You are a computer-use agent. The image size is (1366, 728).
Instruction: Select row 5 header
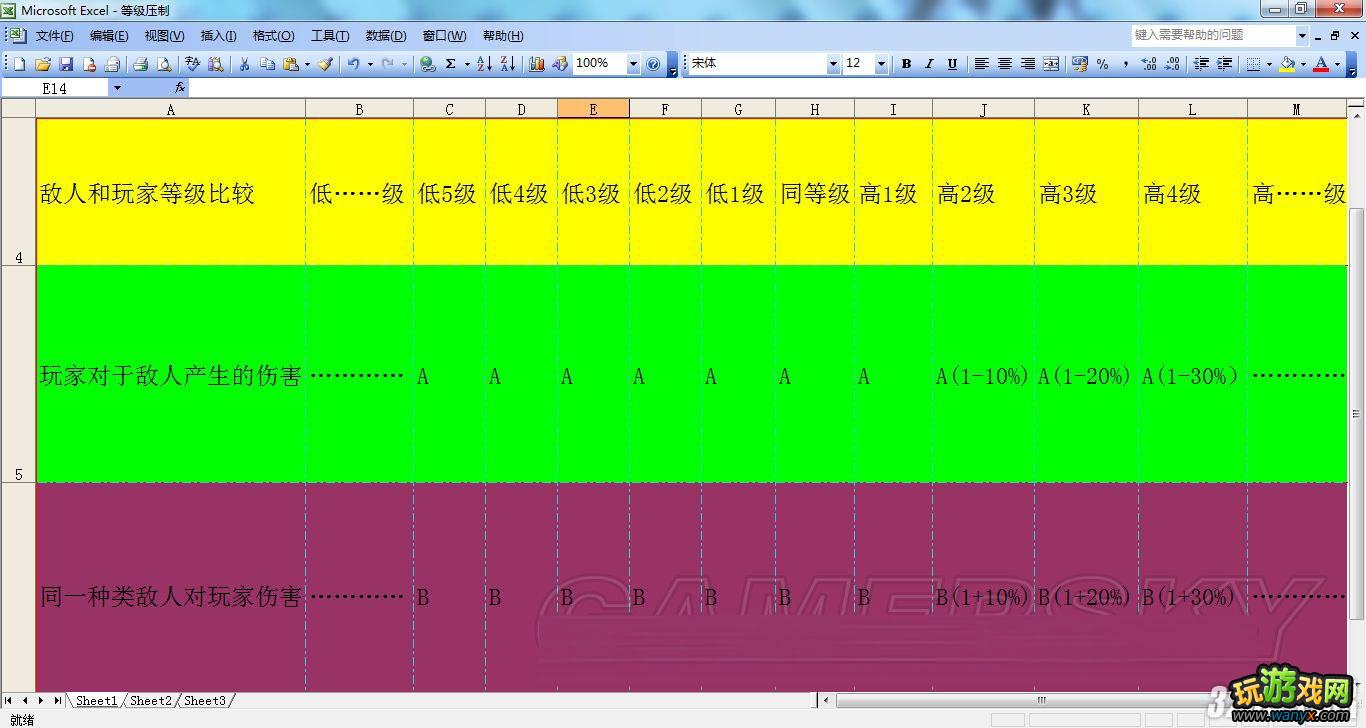coord(18,374)
